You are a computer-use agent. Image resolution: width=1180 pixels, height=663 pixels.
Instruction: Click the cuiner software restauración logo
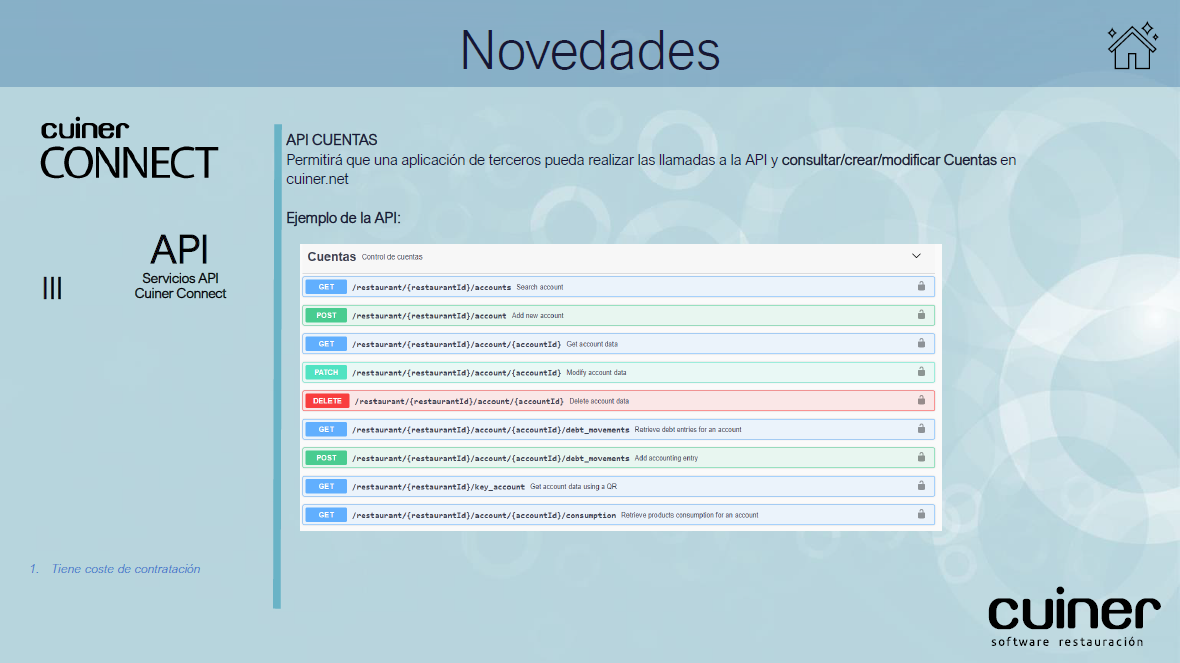click(1074, 616)
